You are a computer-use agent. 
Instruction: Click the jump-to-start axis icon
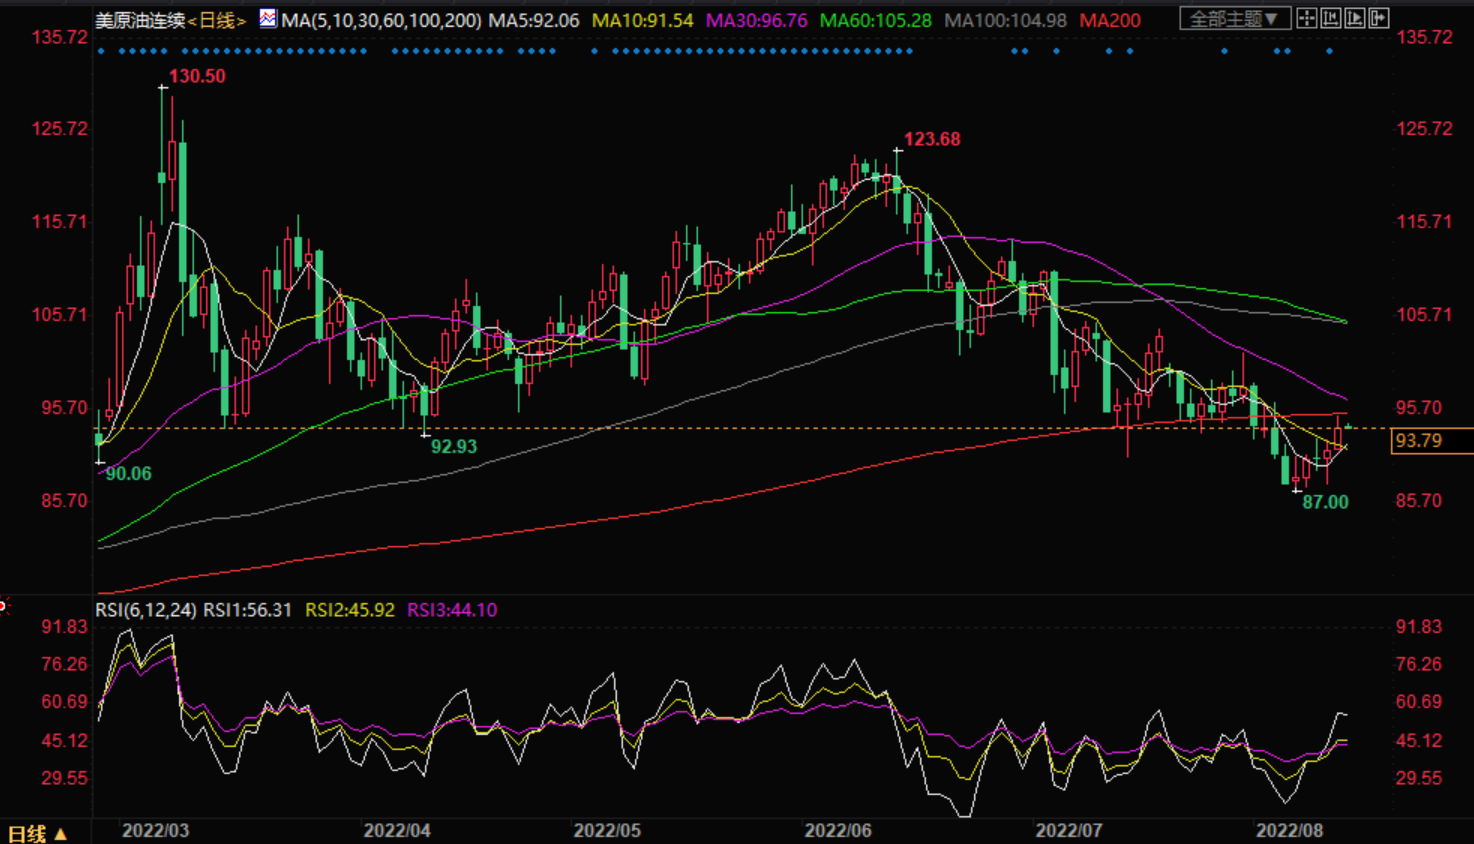[1330, 18]
